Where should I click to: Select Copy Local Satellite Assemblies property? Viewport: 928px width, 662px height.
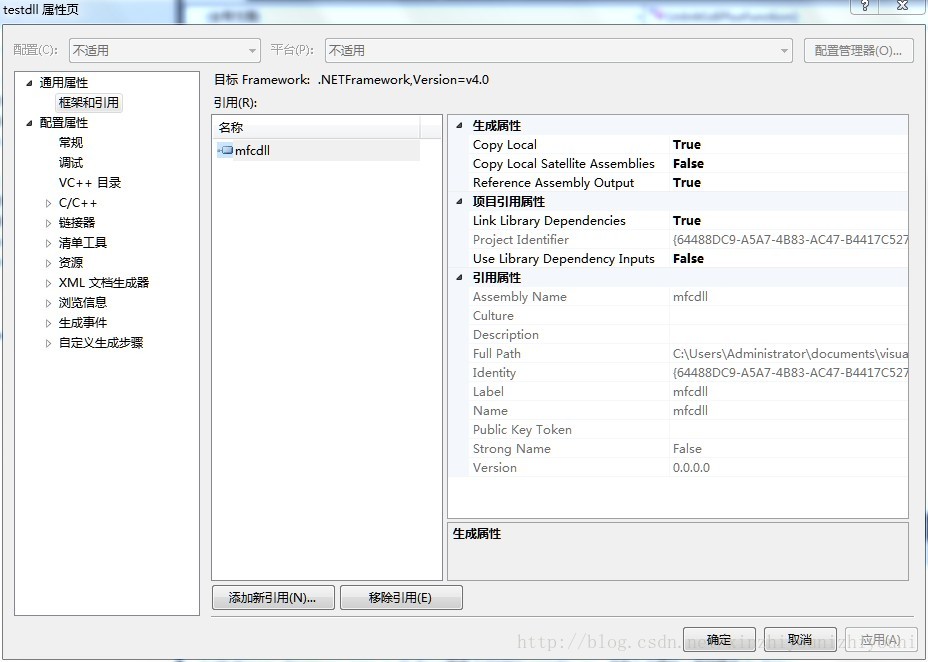(x=688, y=163)
